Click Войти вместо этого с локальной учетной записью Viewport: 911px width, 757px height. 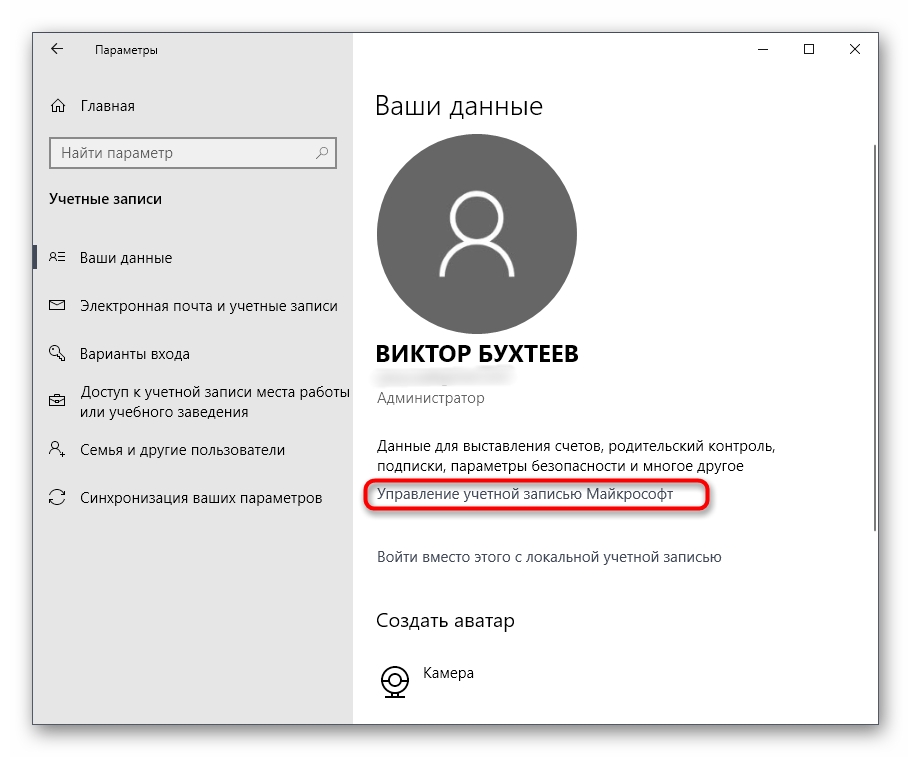coord(549,557)
